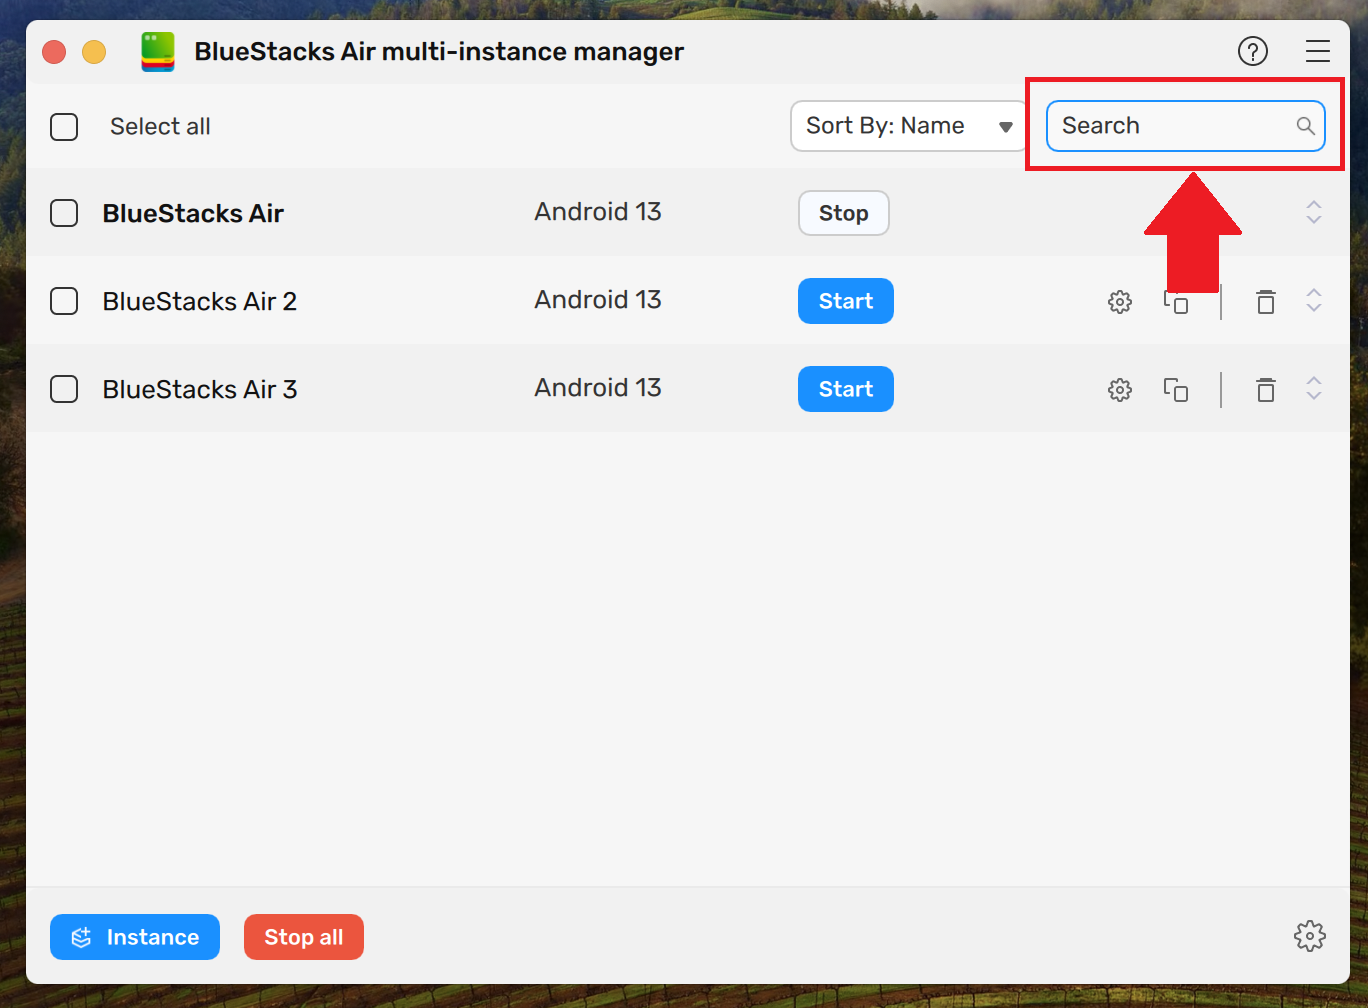Click the red close window button
This screenshot has width=1368, height=1008.
pyautogui.click(x=54, y=52)
